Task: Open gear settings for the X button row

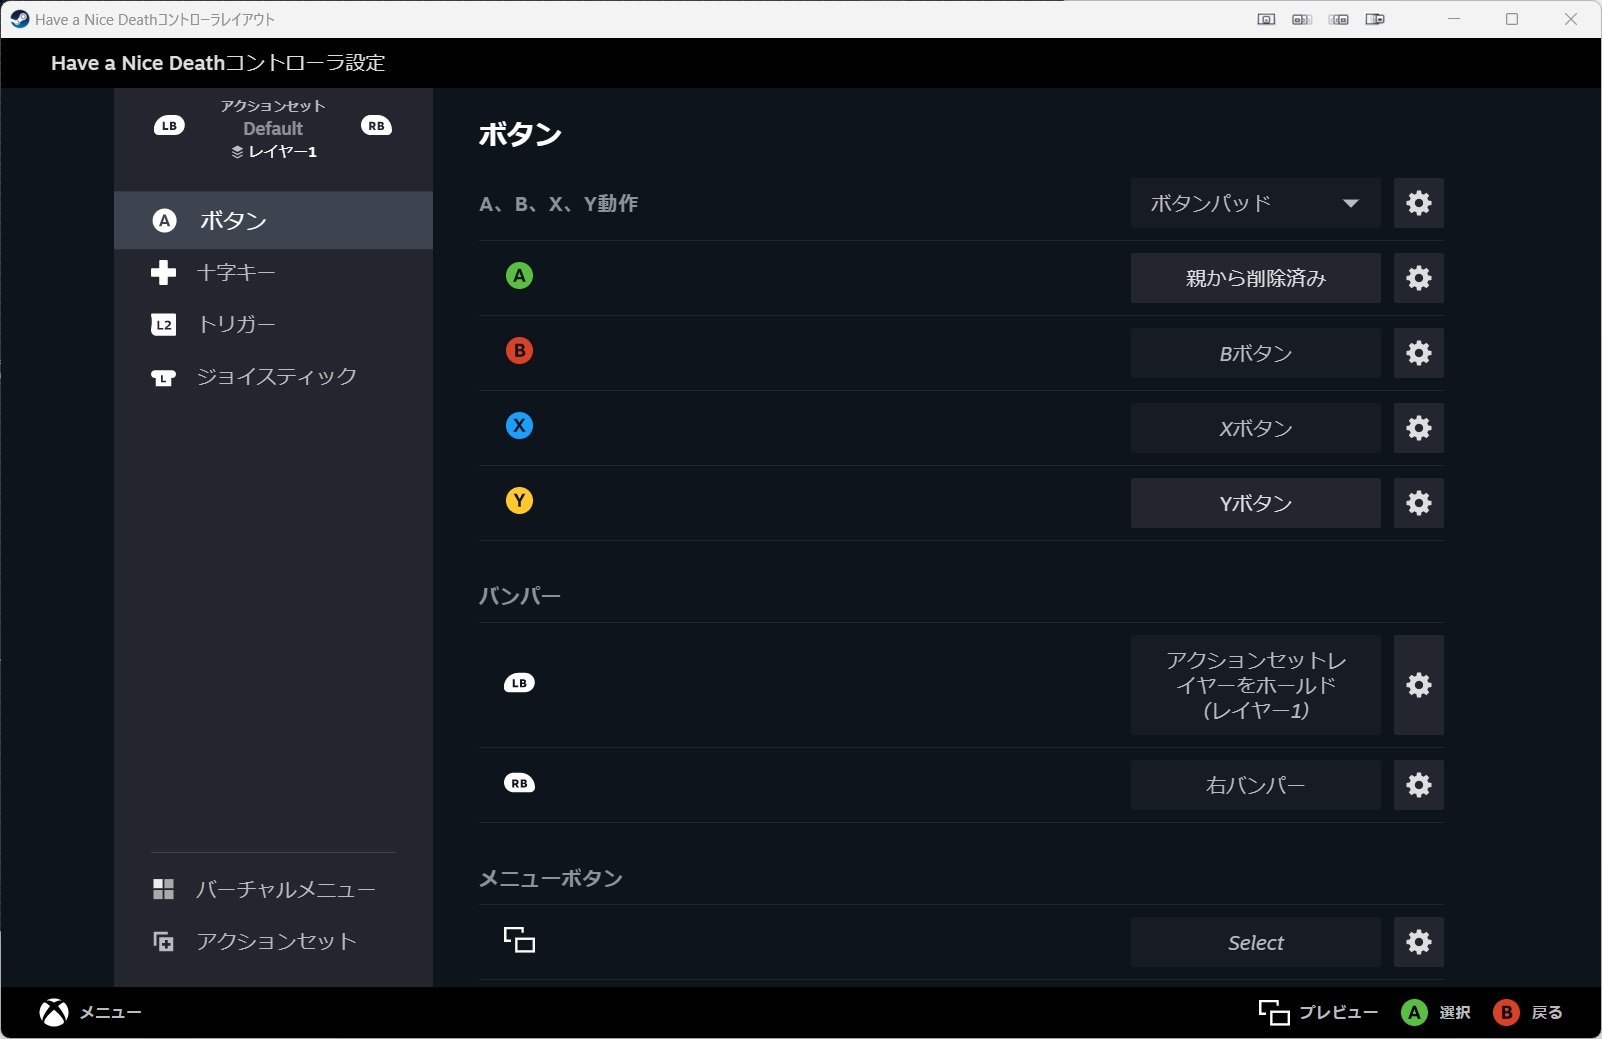Action: [1418, 428]
